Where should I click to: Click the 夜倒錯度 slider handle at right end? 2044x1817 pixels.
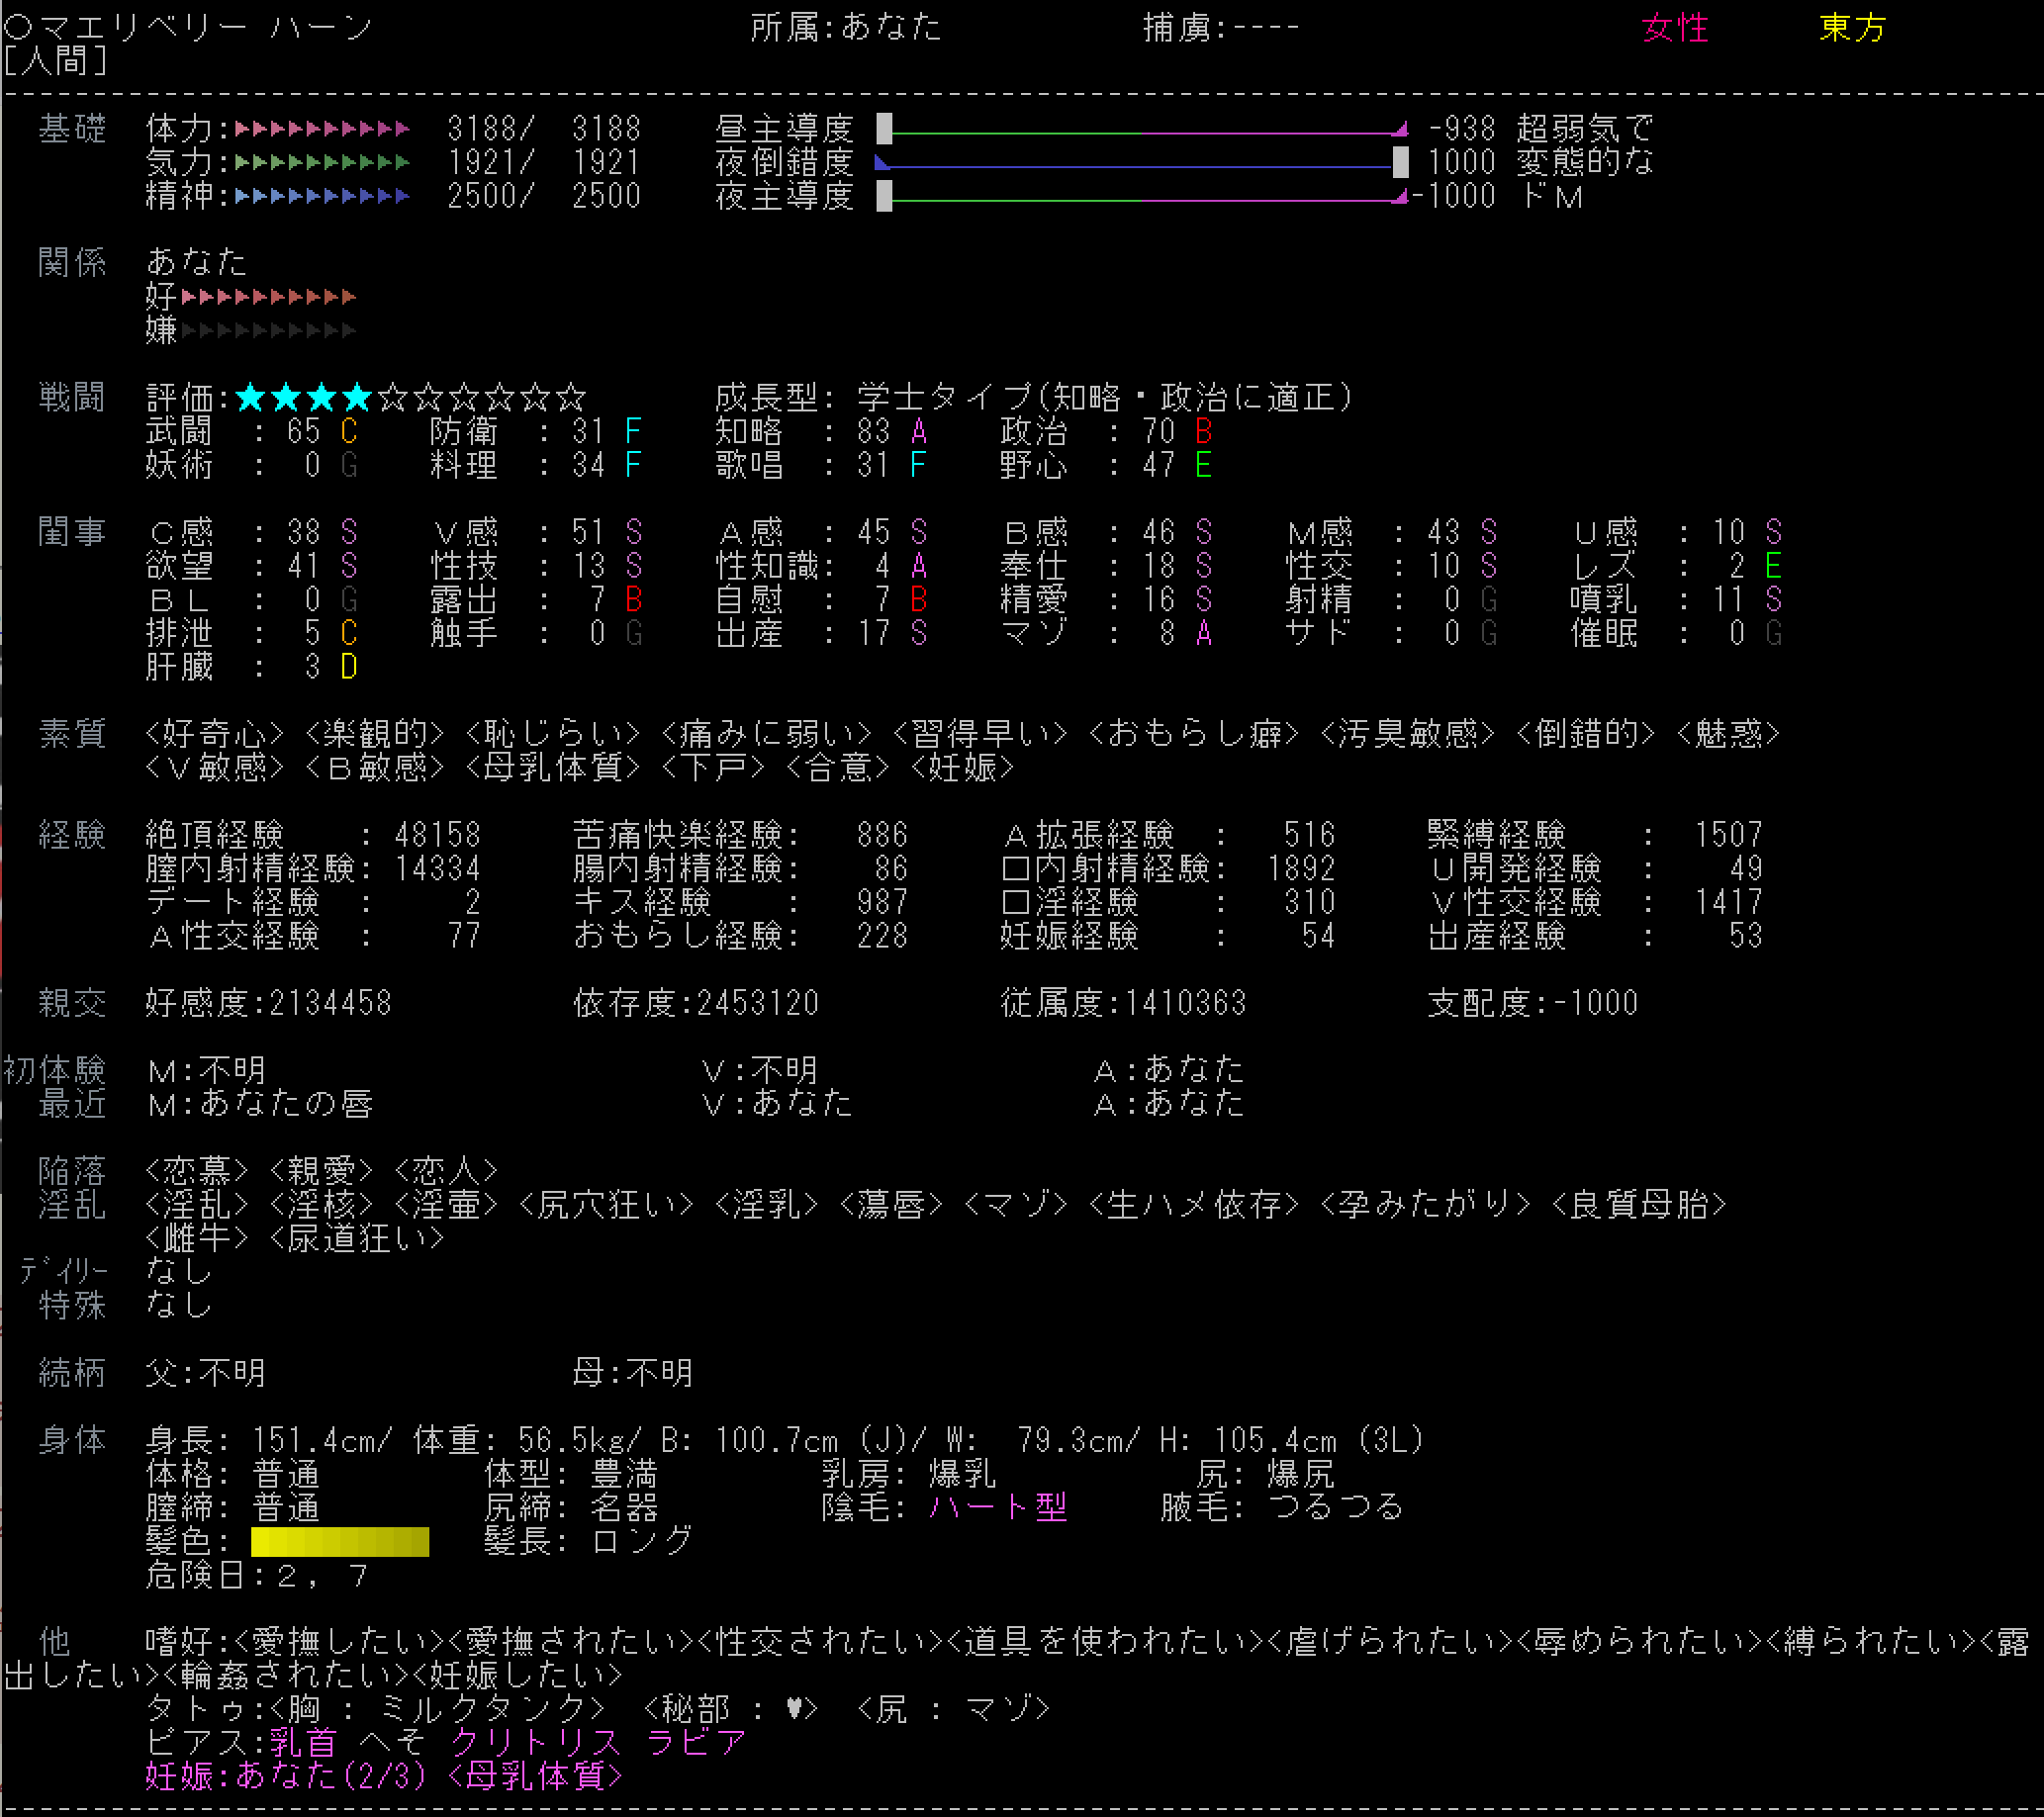click(x=1400, y=162)
